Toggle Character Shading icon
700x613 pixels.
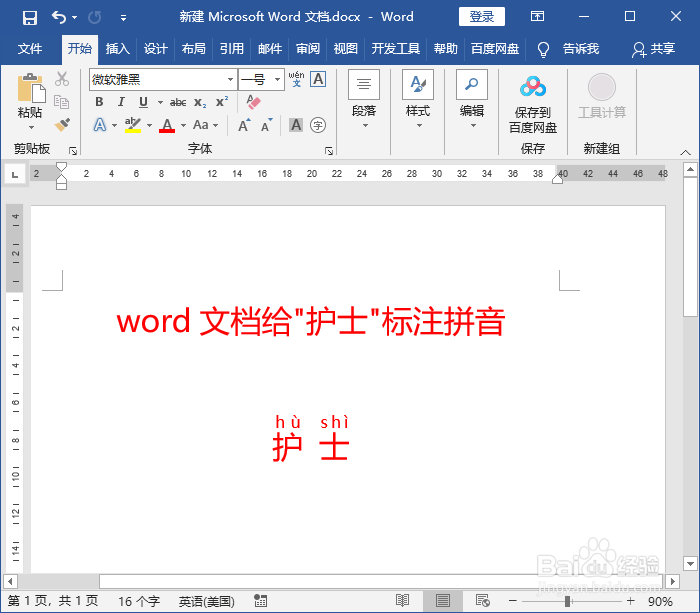pos(296,125)
